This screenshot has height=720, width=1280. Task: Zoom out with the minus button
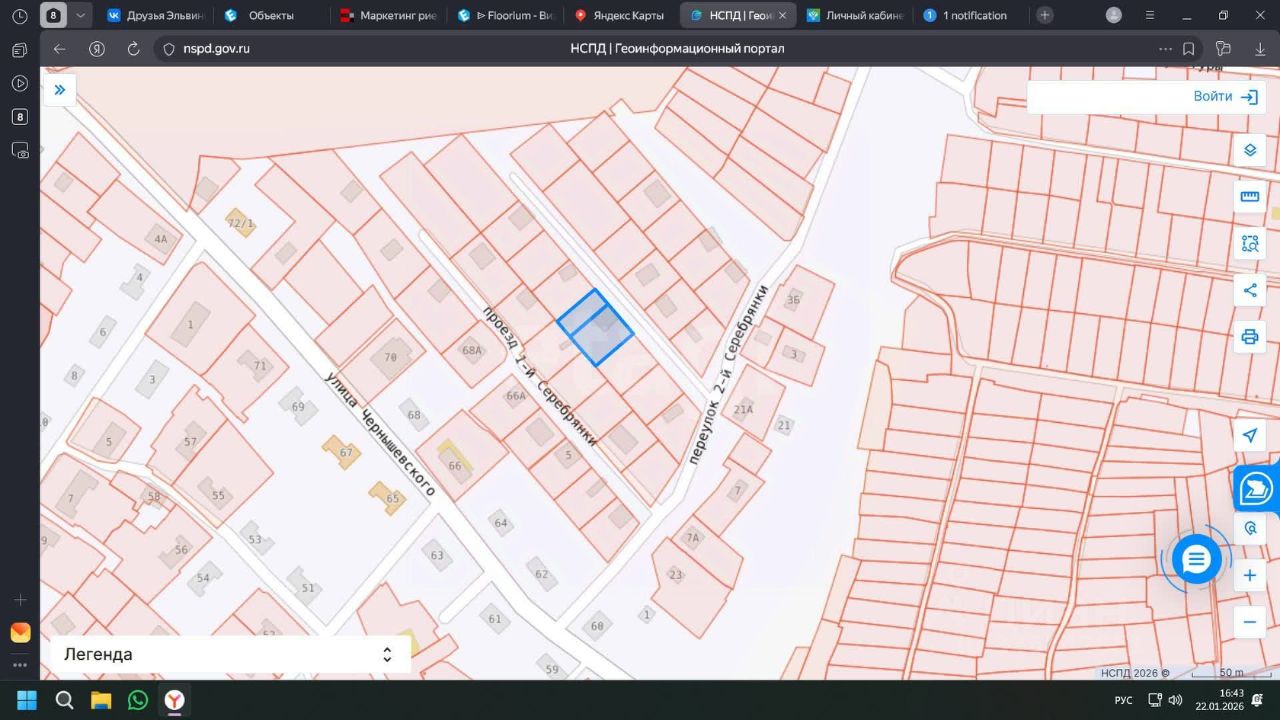tap(1249, 621)
